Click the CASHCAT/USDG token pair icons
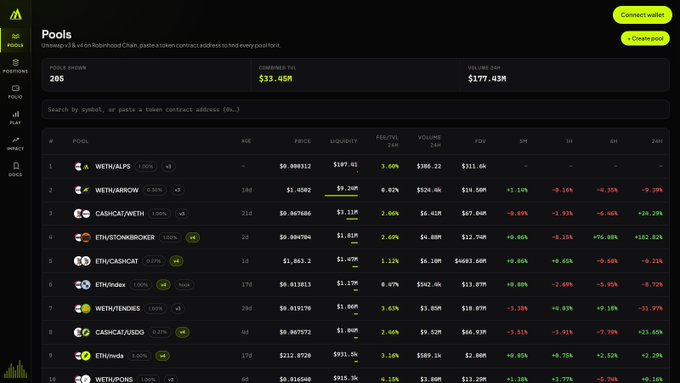The width and height of the screenshot is (680, 383). 82,332
